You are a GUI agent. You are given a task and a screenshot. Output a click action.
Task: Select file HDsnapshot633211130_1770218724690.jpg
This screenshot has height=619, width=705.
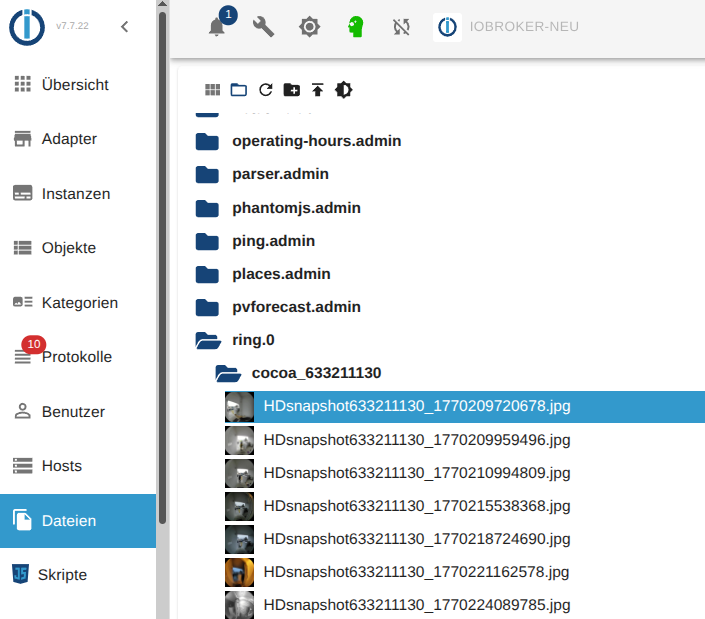click(465, 539)
